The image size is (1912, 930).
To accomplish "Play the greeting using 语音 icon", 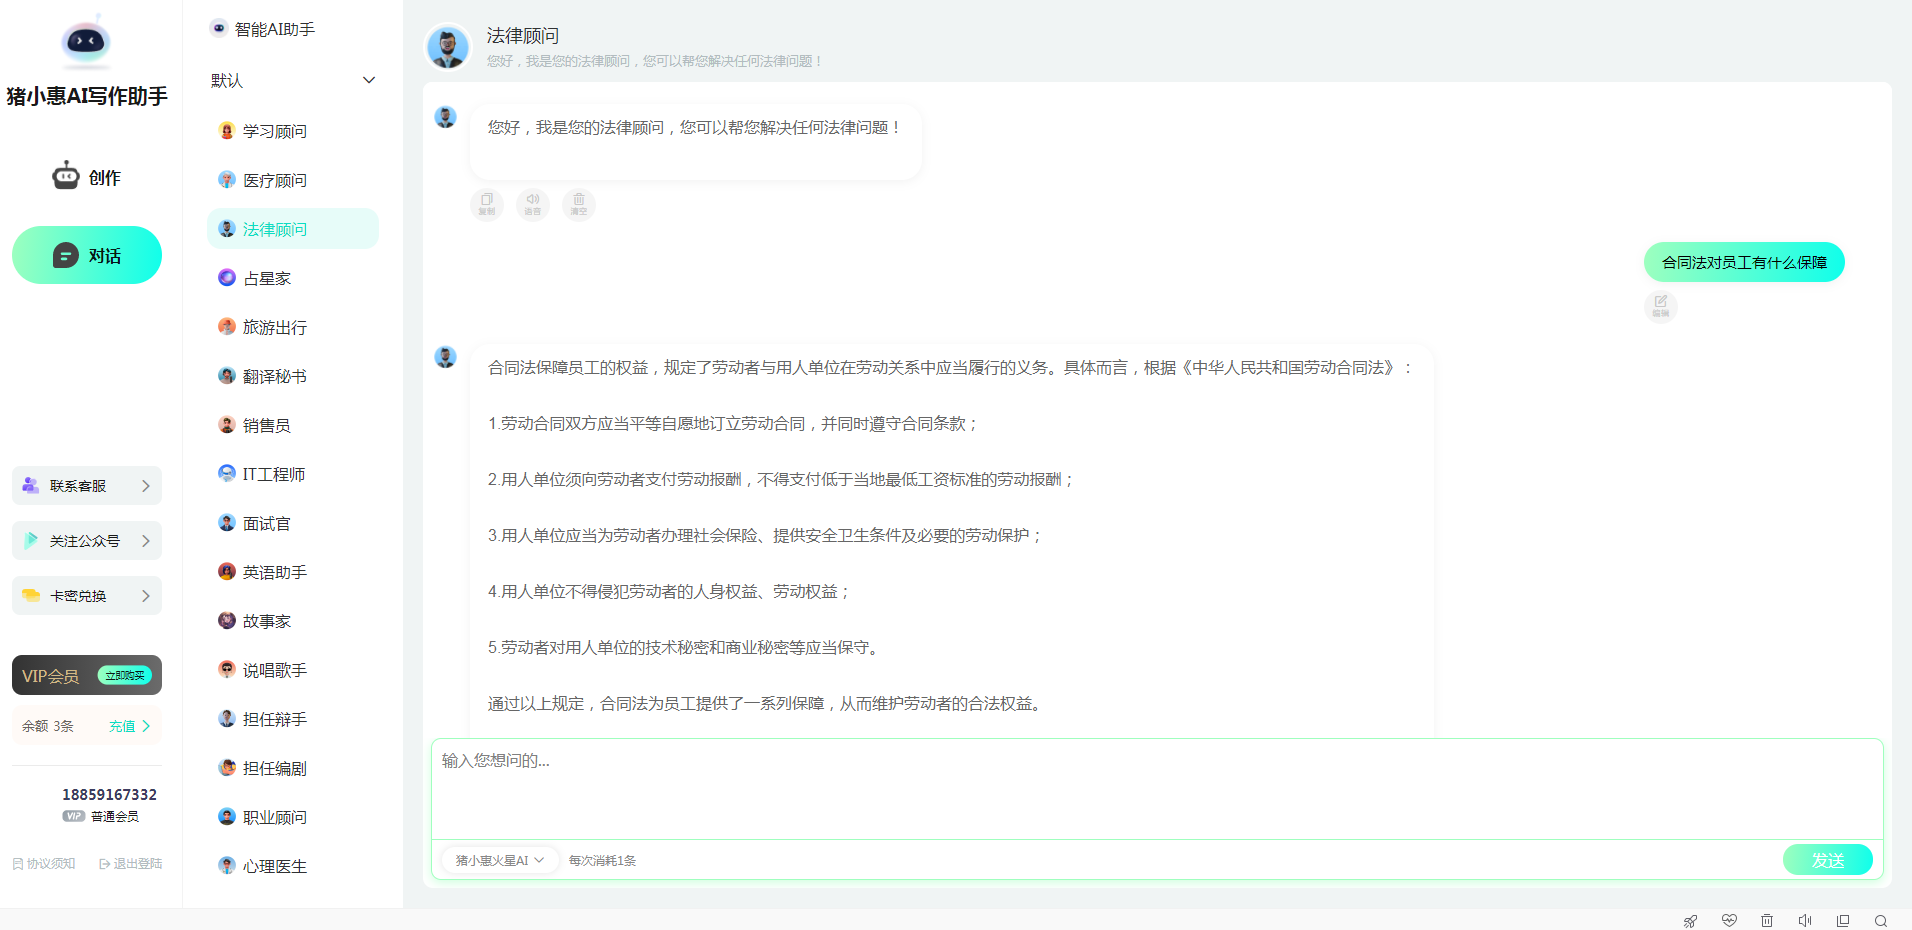I will (x=533, y=204).
